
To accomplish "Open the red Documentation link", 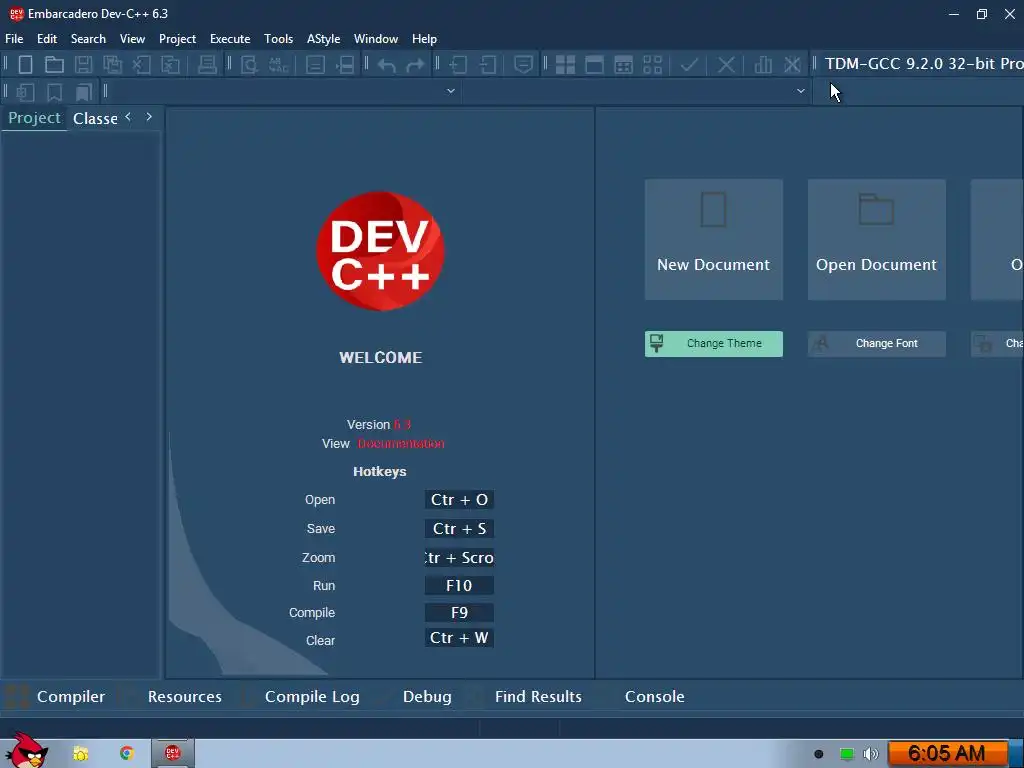I will click(401, 443).
